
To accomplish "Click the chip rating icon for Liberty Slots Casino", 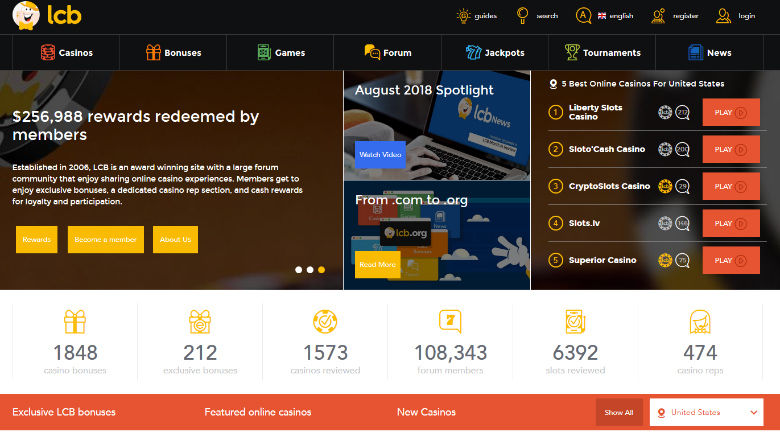I will (665, 112).
